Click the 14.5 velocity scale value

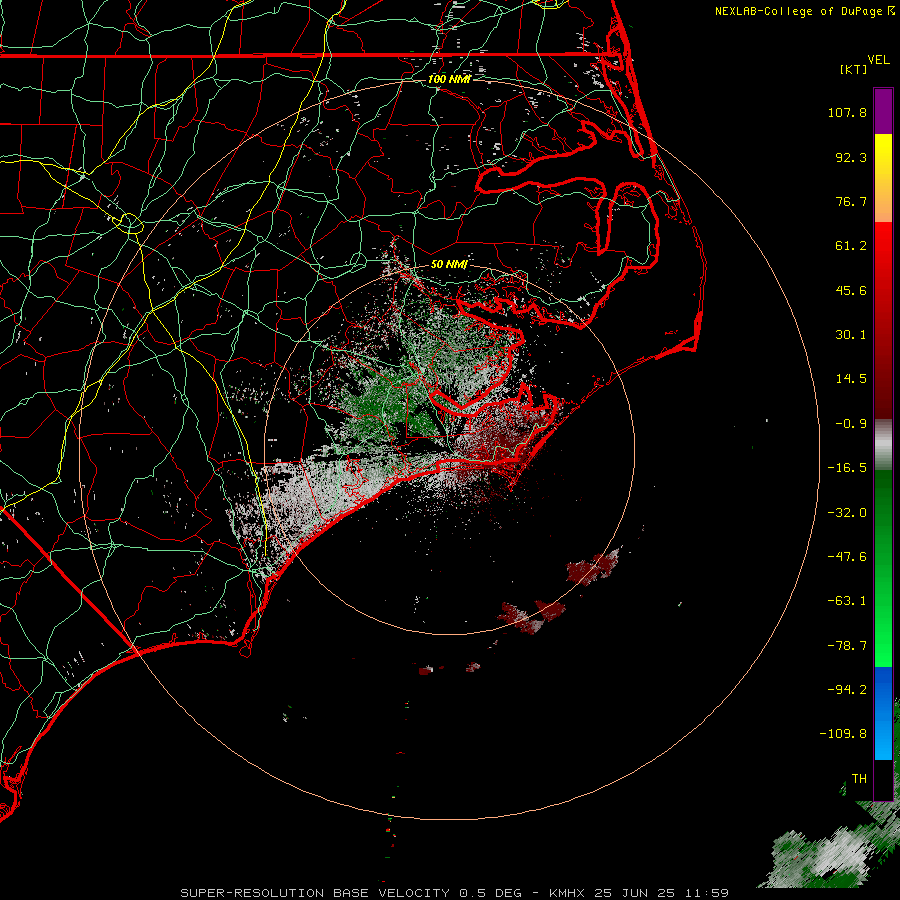point(851,379)
